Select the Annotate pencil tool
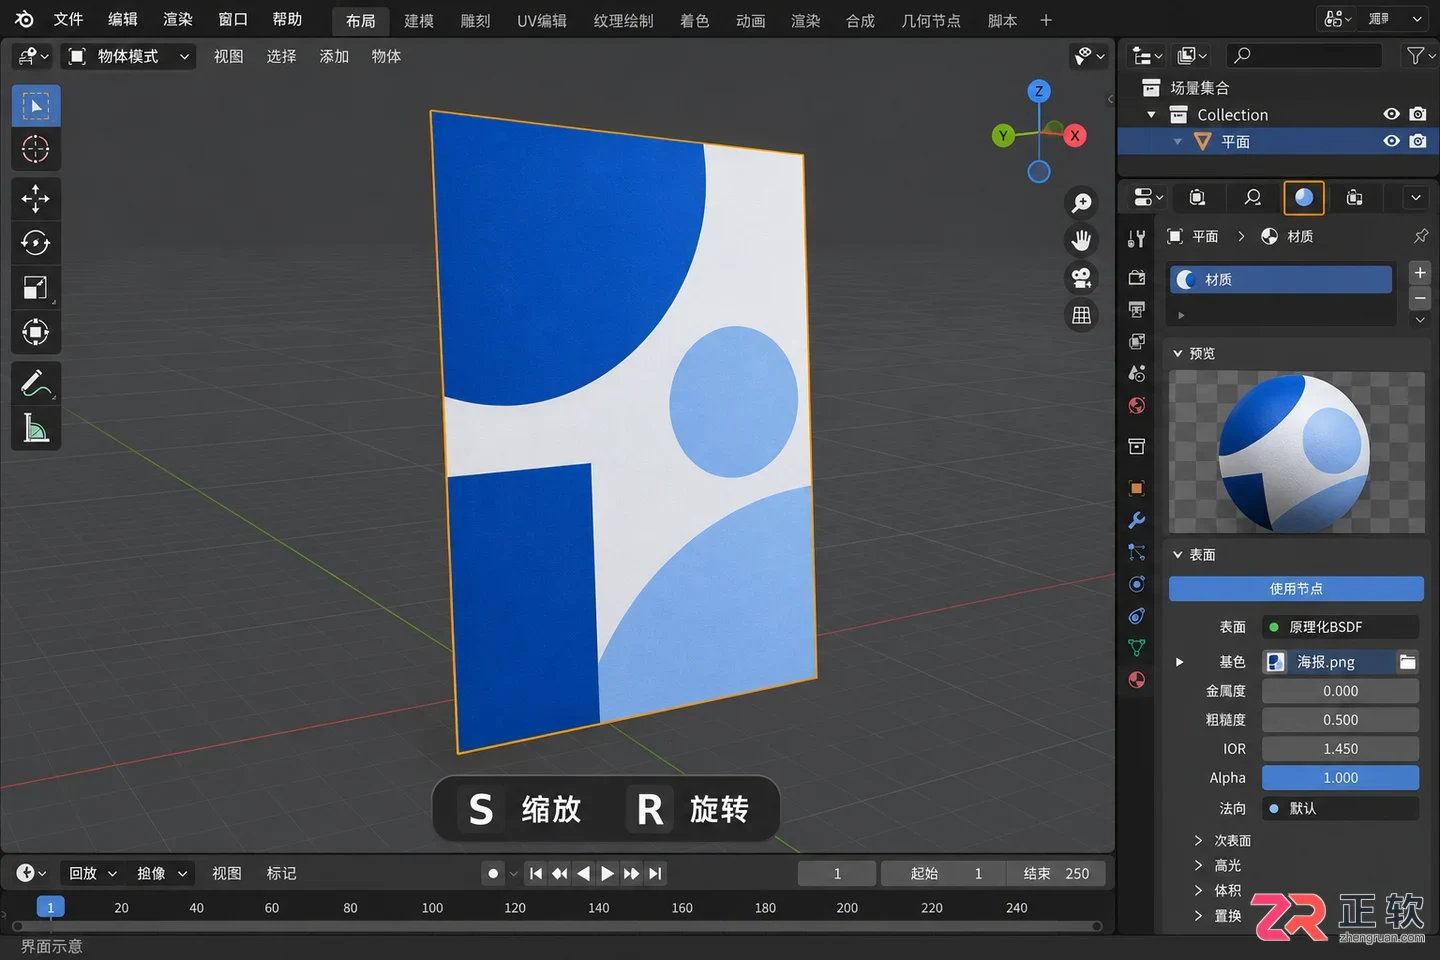Screen dimensions: 1440x960 (x=36, y=383)
